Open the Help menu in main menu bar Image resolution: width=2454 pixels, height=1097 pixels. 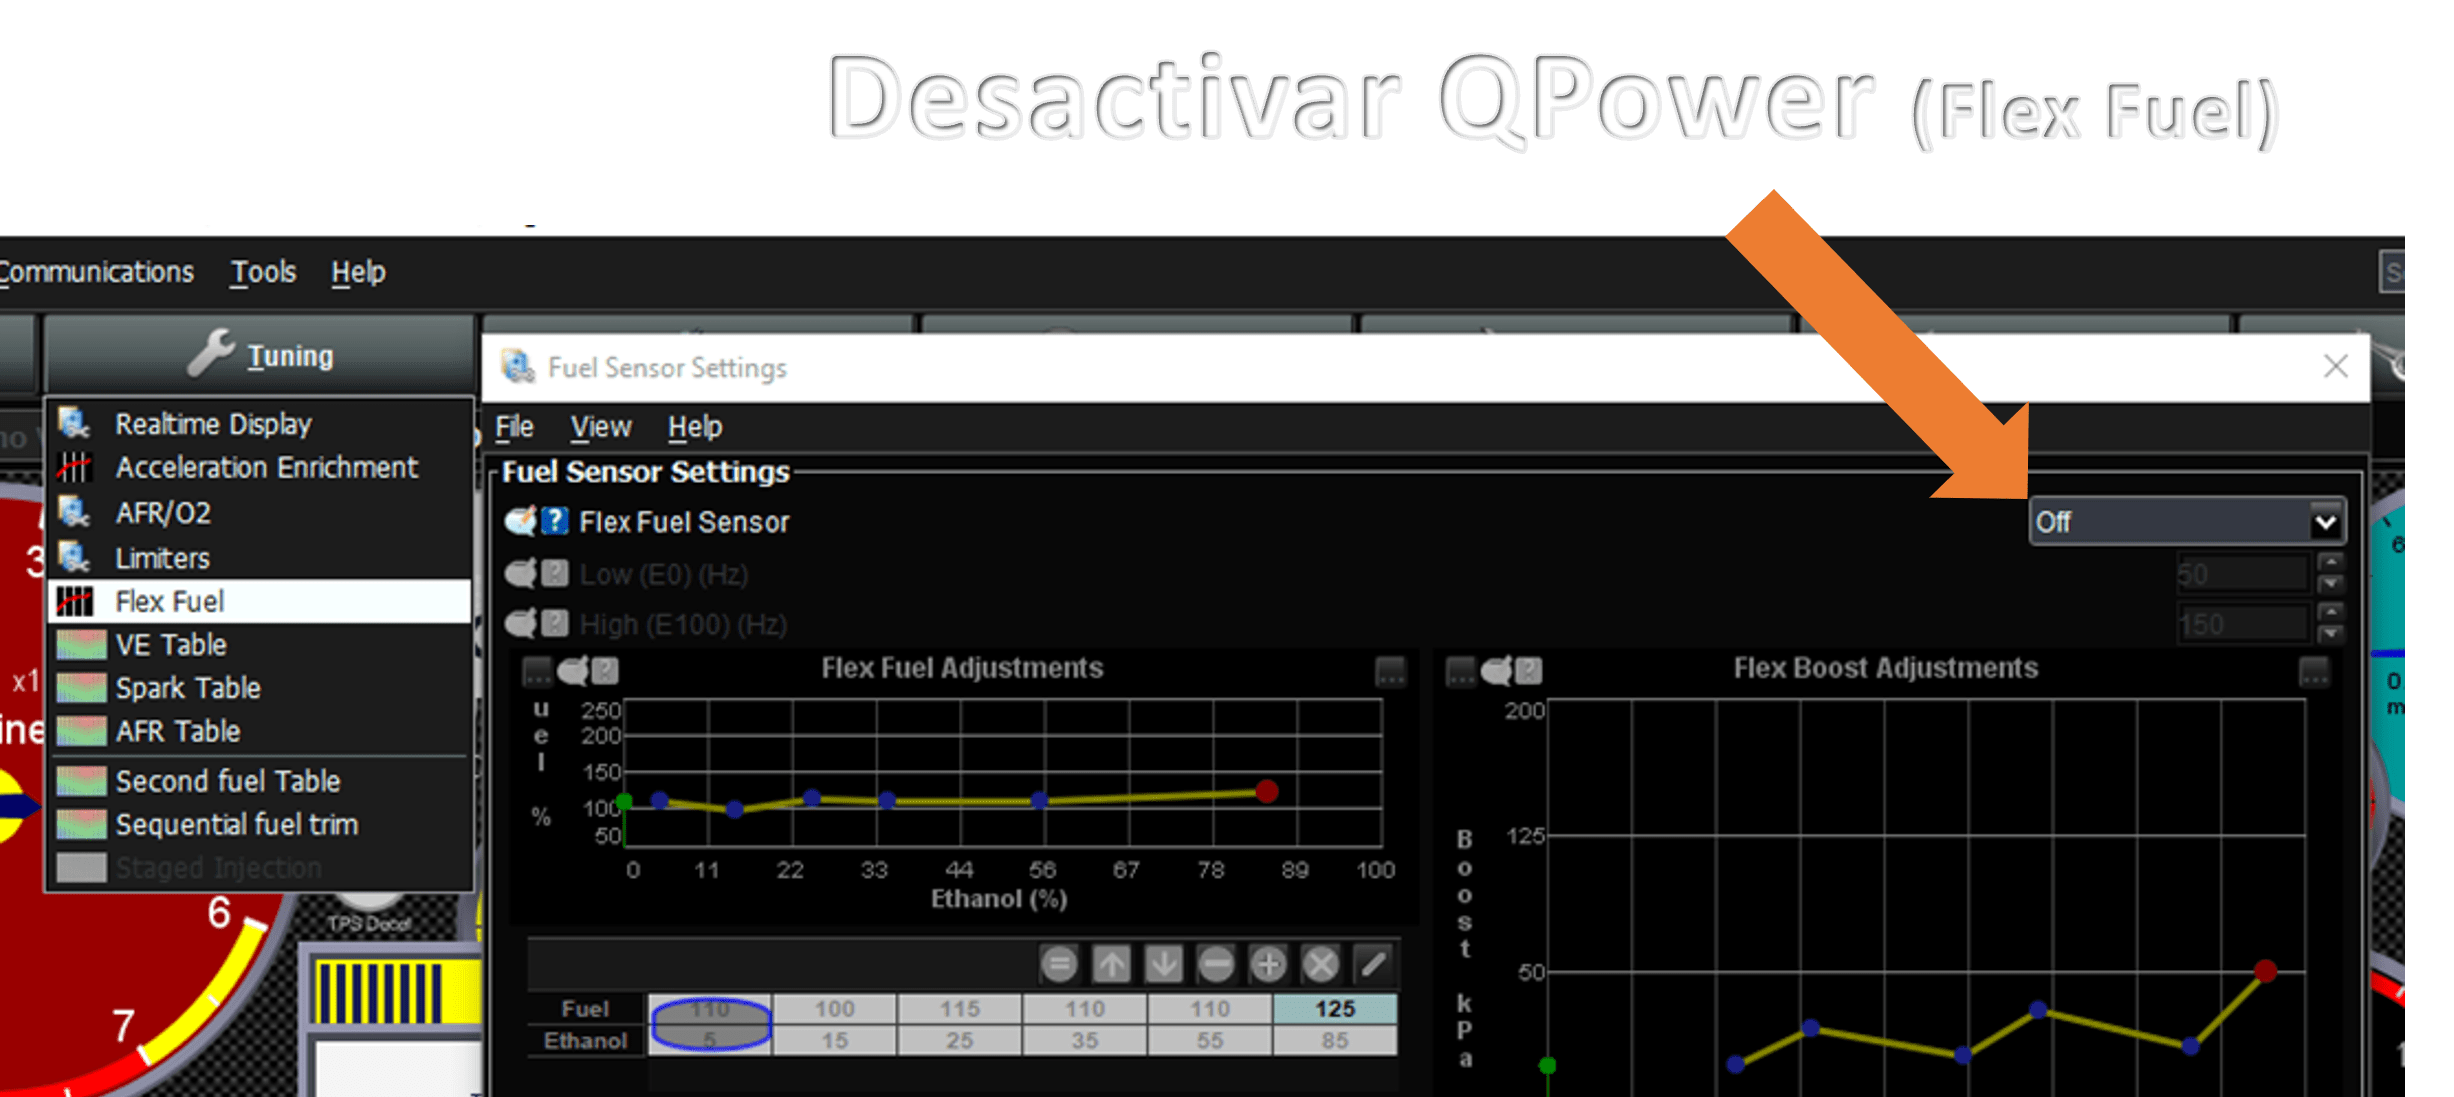click(358, 272)
